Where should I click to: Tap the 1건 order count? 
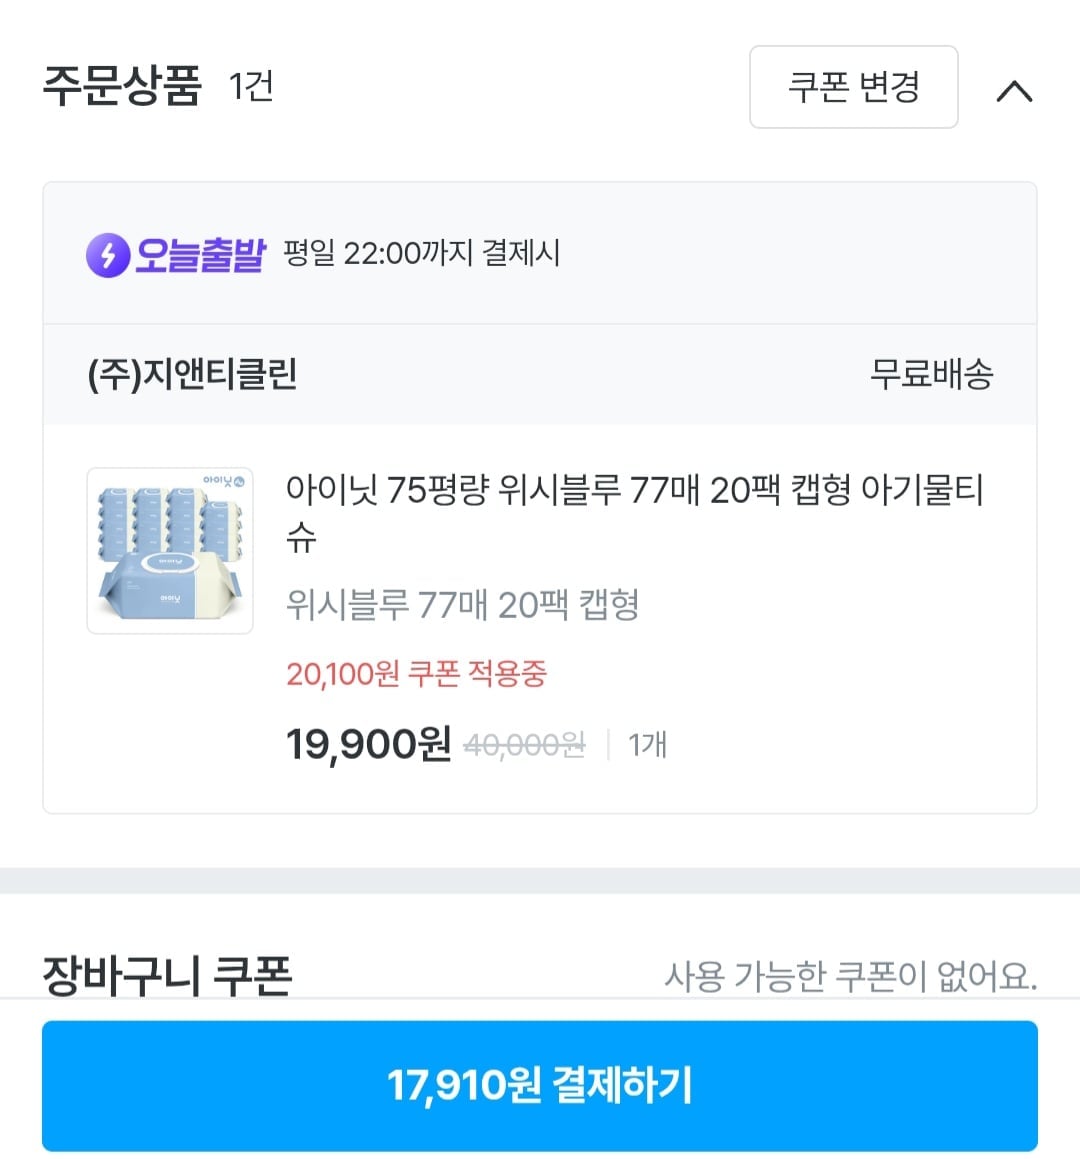click(251, 86)
